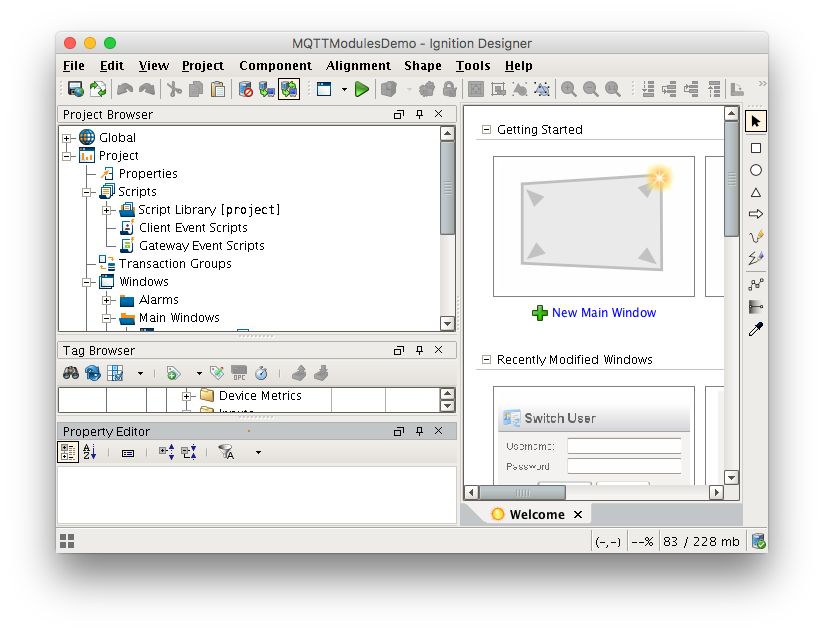Click the Project Browser vertical scrollbar thumb
The height and width of the screenshot is (633, 824).
[447, 188]
